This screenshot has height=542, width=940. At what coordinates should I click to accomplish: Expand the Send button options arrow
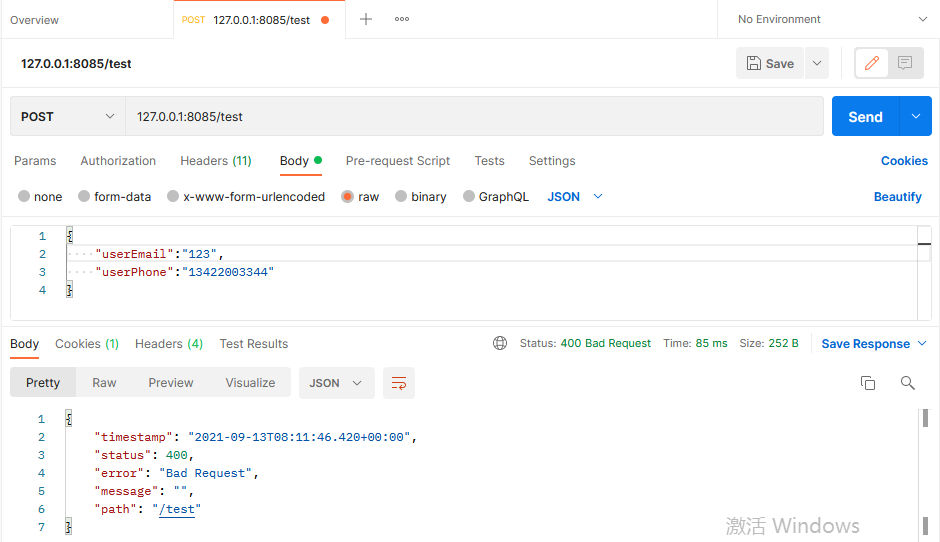915,116
